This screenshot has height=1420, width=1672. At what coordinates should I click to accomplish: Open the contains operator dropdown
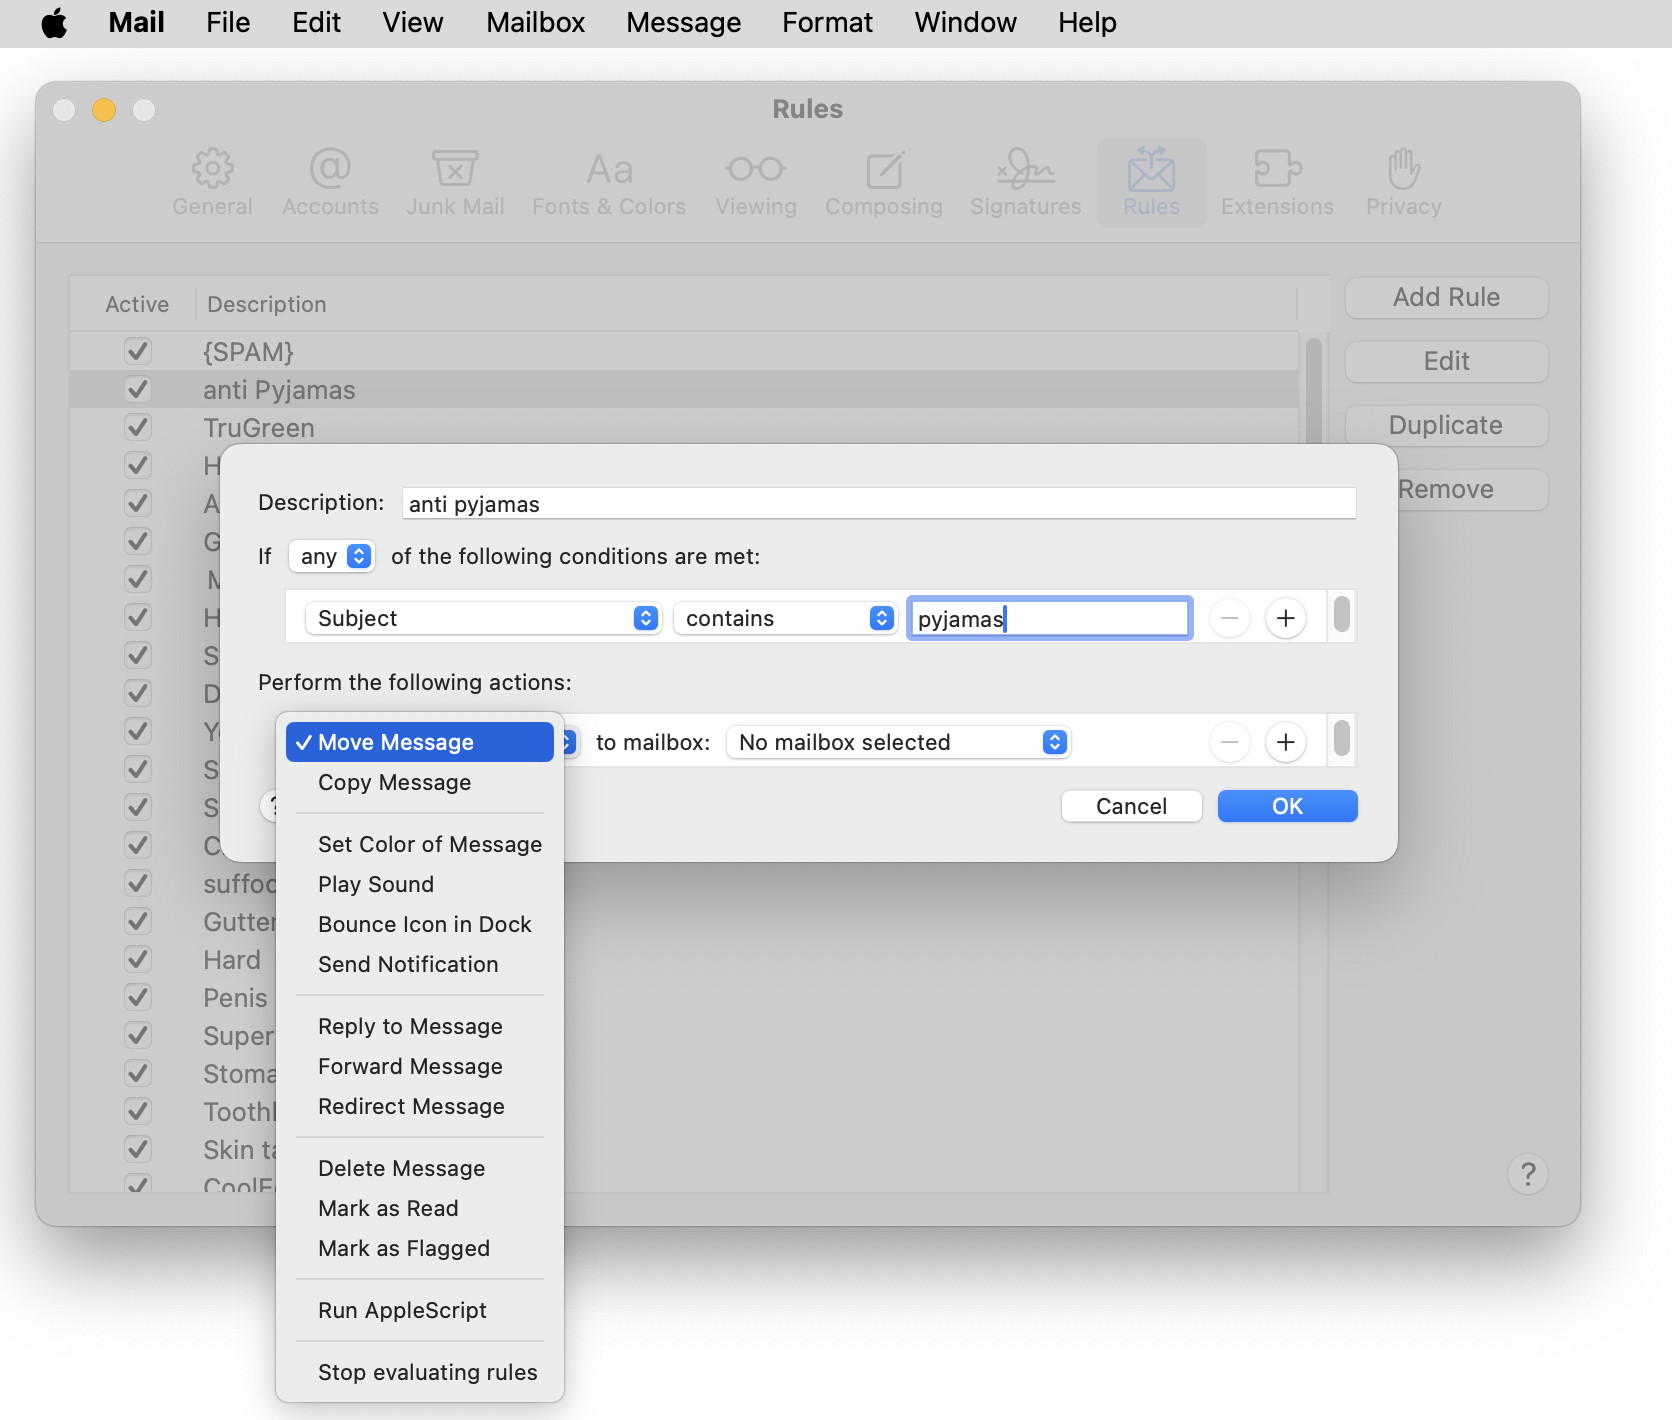point(785,618)
